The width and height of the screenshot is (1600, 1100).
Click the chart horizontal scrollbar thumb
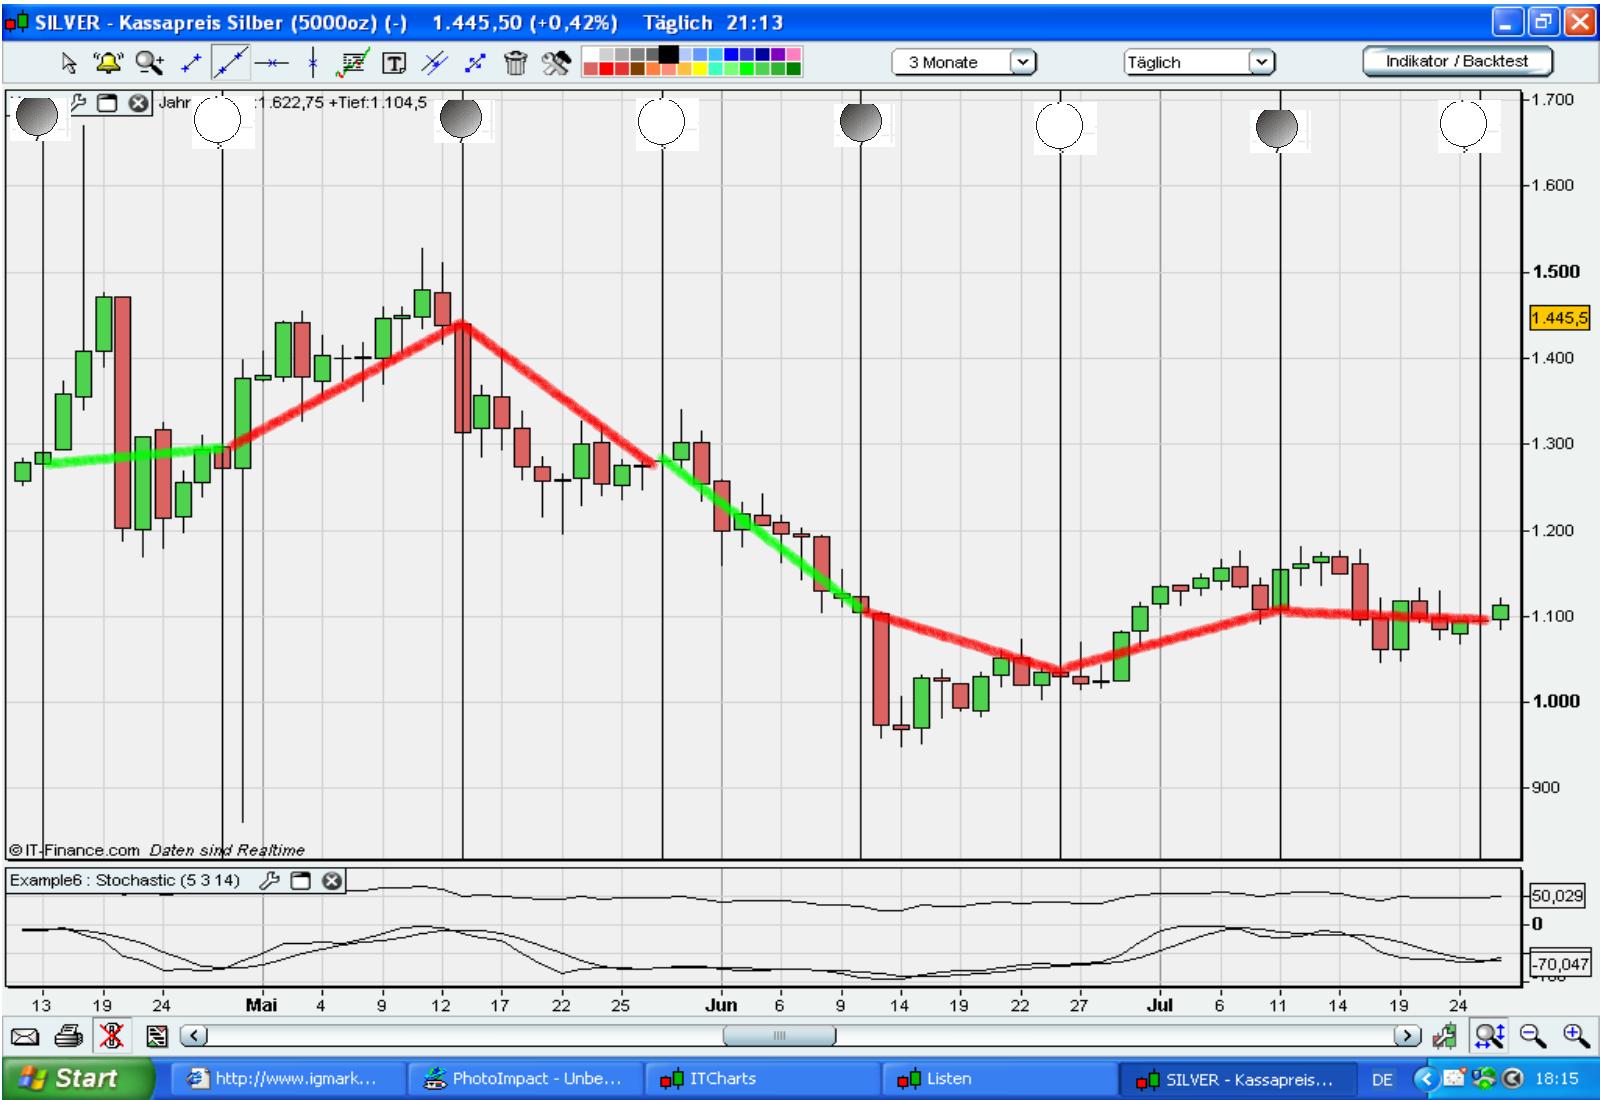tap(780, 1036)
